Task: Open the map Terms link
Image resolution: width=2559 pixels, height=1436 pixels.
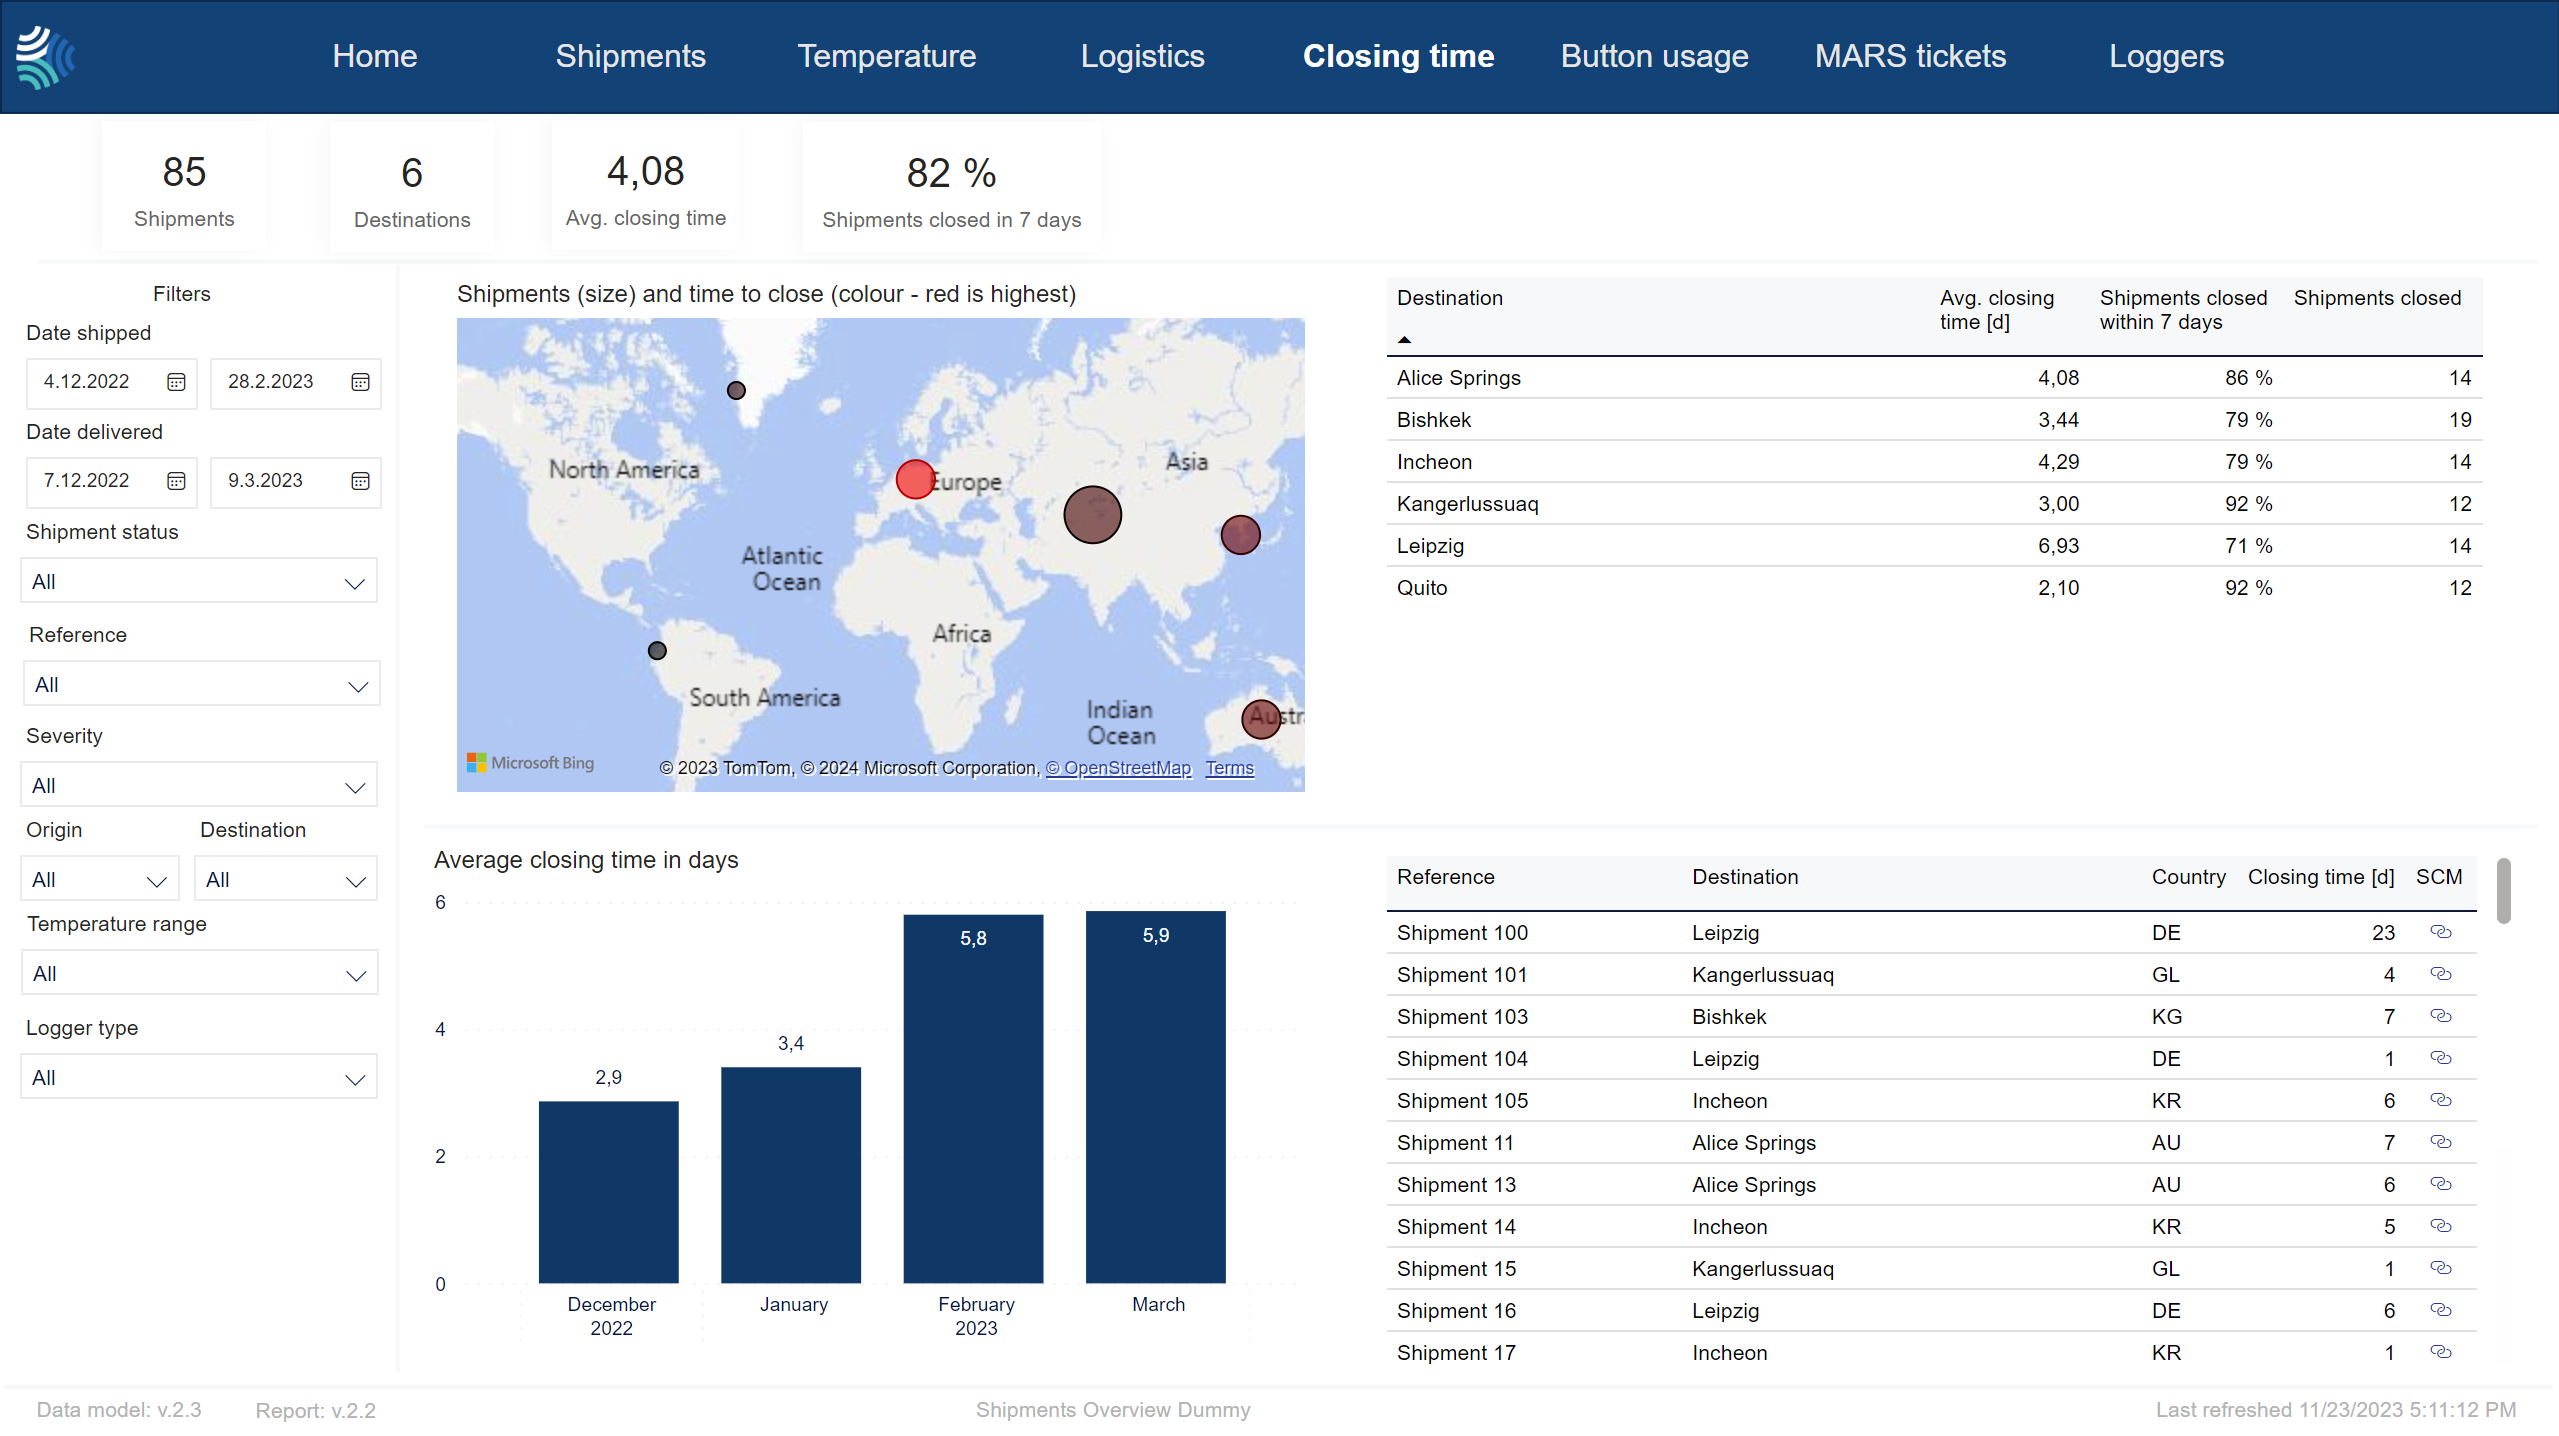Action: 1229,768
